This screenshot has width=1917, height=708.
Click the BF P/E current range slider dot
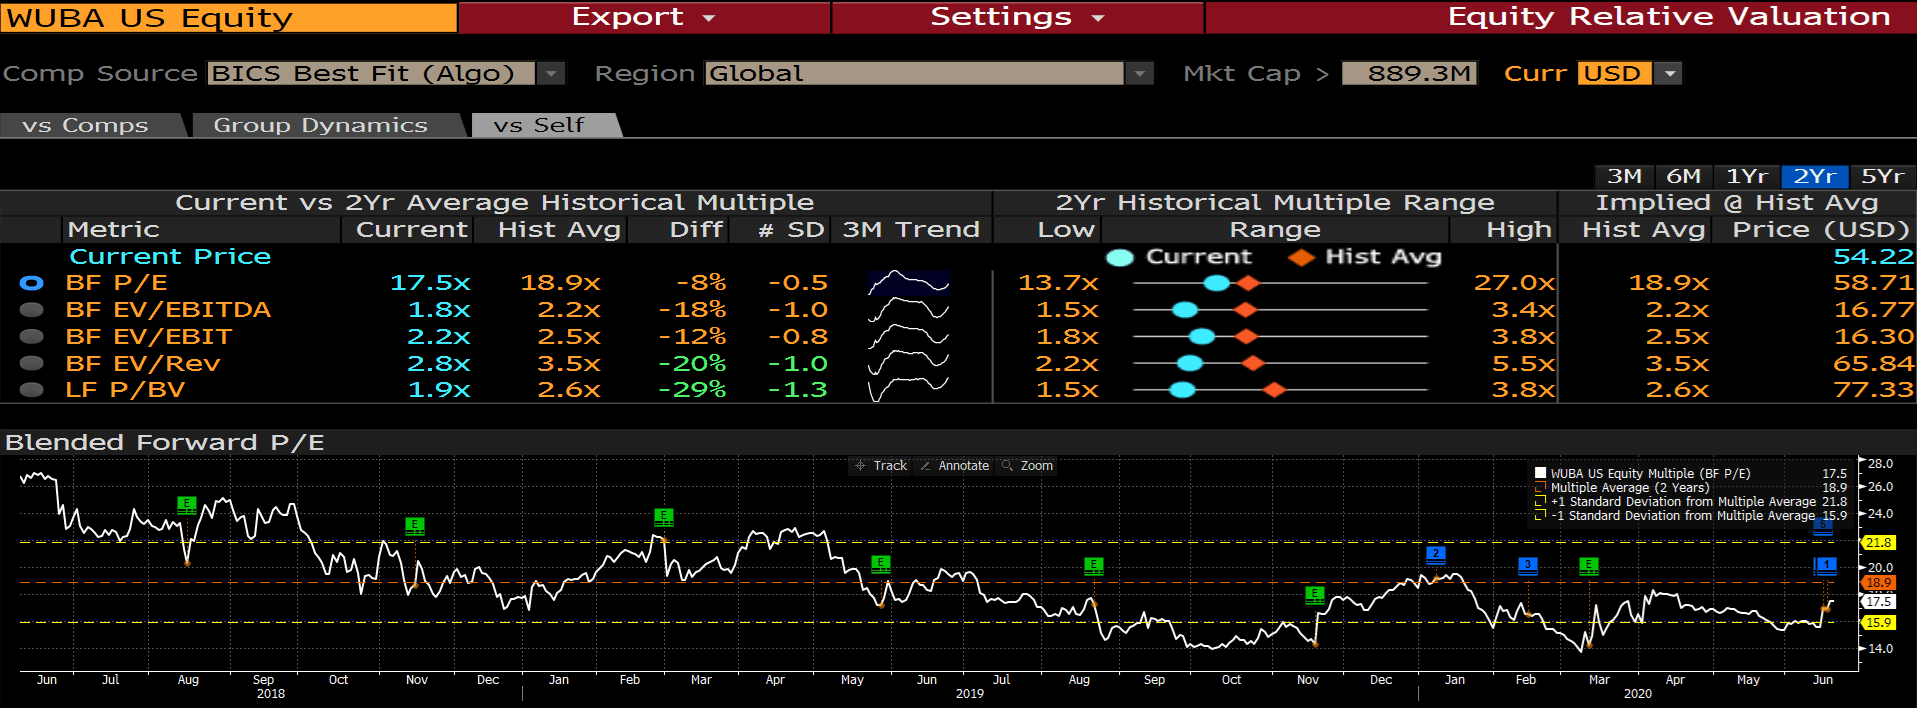point(1216,283)
